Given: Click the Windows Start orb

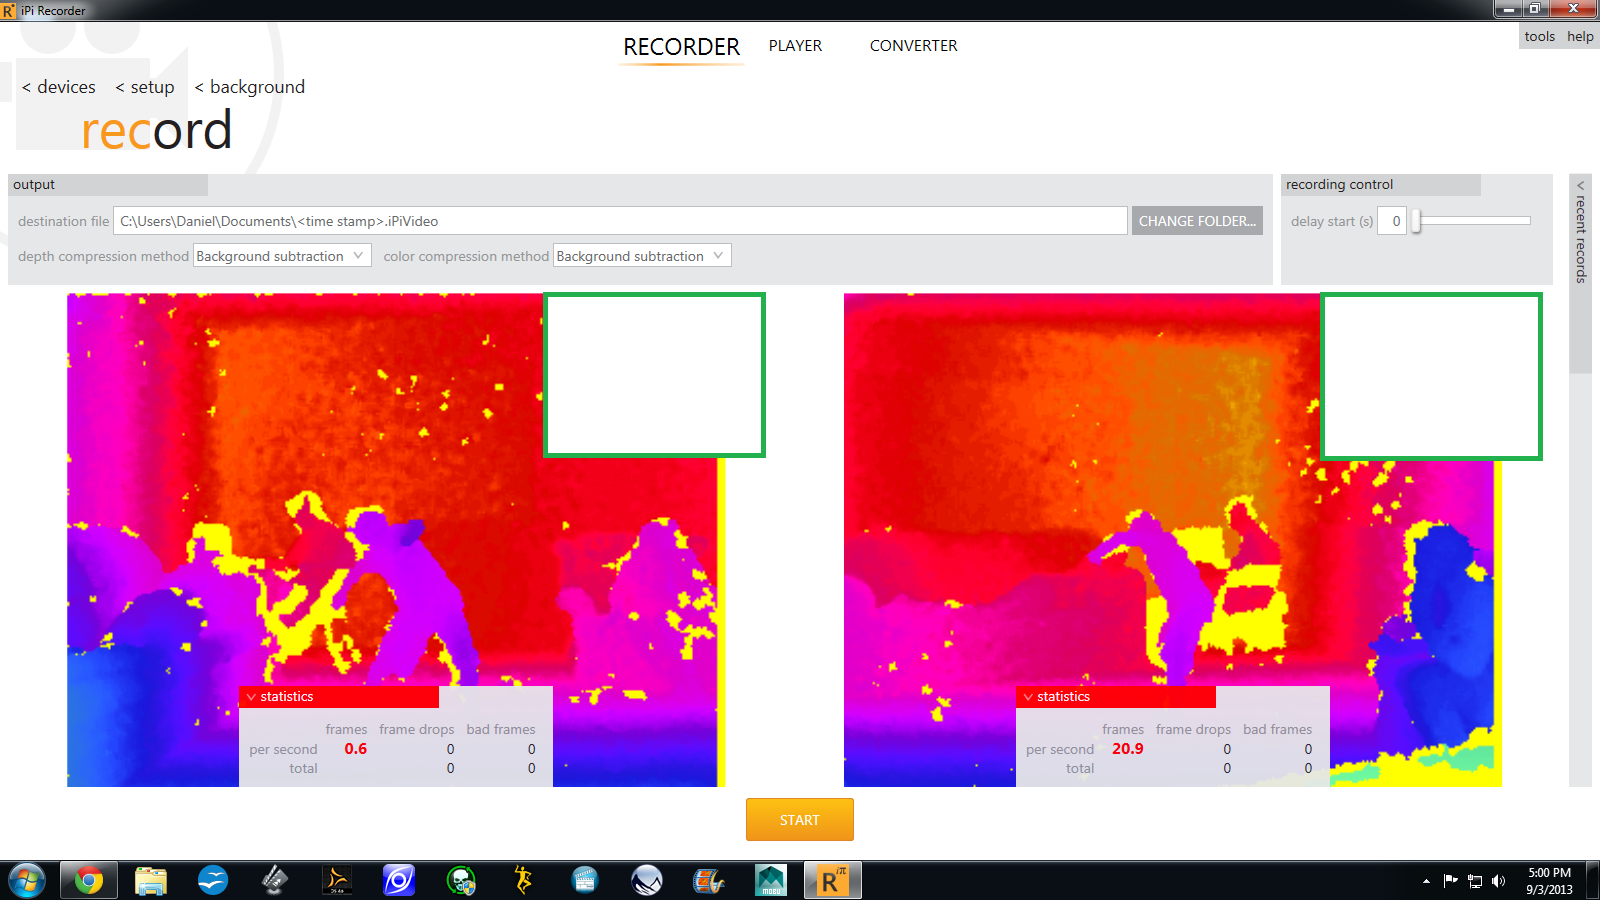Looking at the screenshot, I should [27, 881].
